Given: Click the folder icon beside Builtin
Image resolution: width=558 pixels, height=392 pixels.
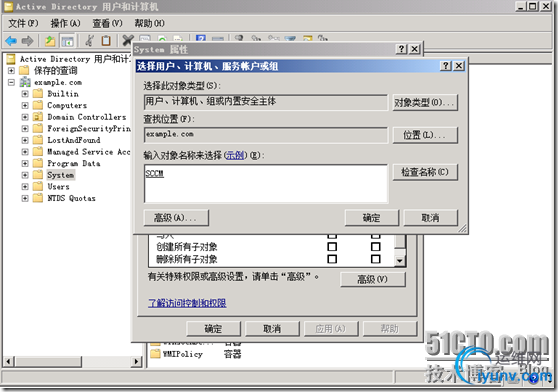Looking at the screenshot, I should 38,94.
